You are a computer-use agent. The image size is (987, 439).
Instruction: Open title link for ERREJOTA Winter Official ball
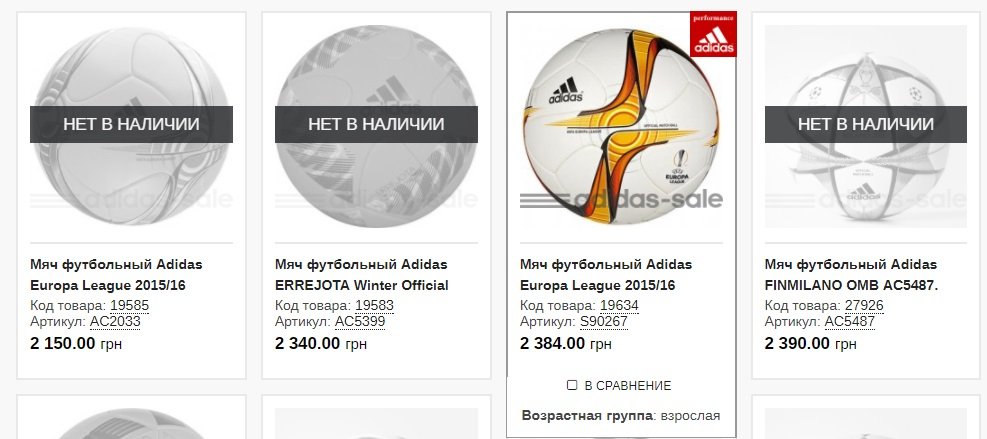click(x=362, y=275)
